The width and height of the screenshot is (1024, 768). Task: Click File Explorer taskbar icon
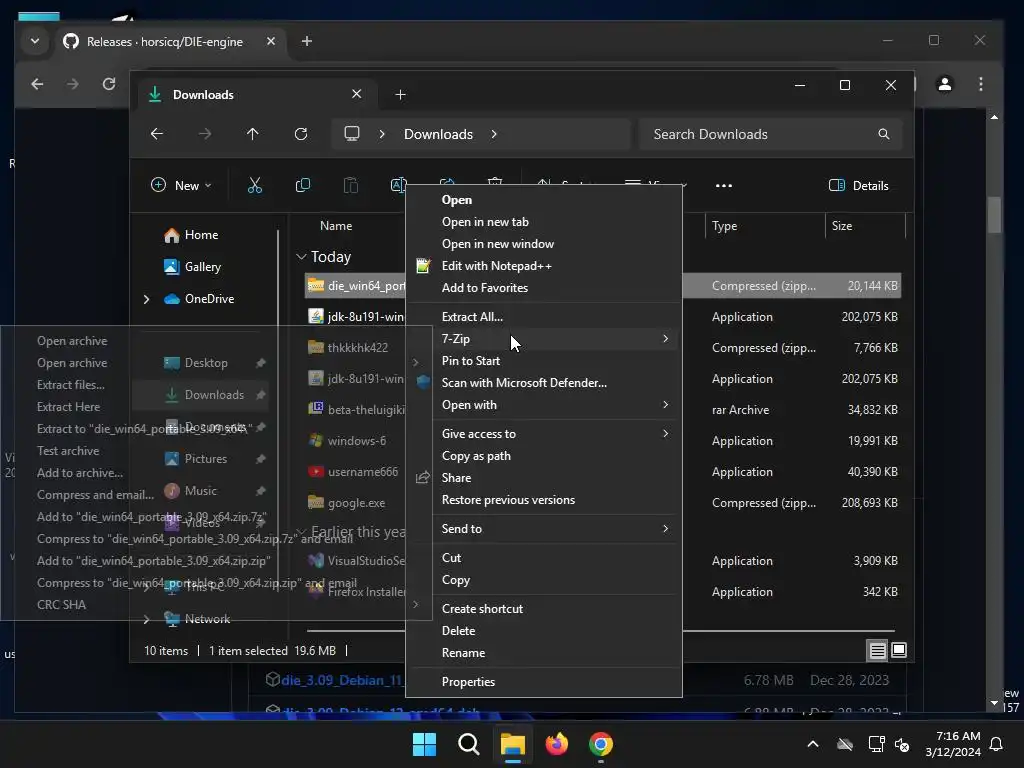point(513,744)
